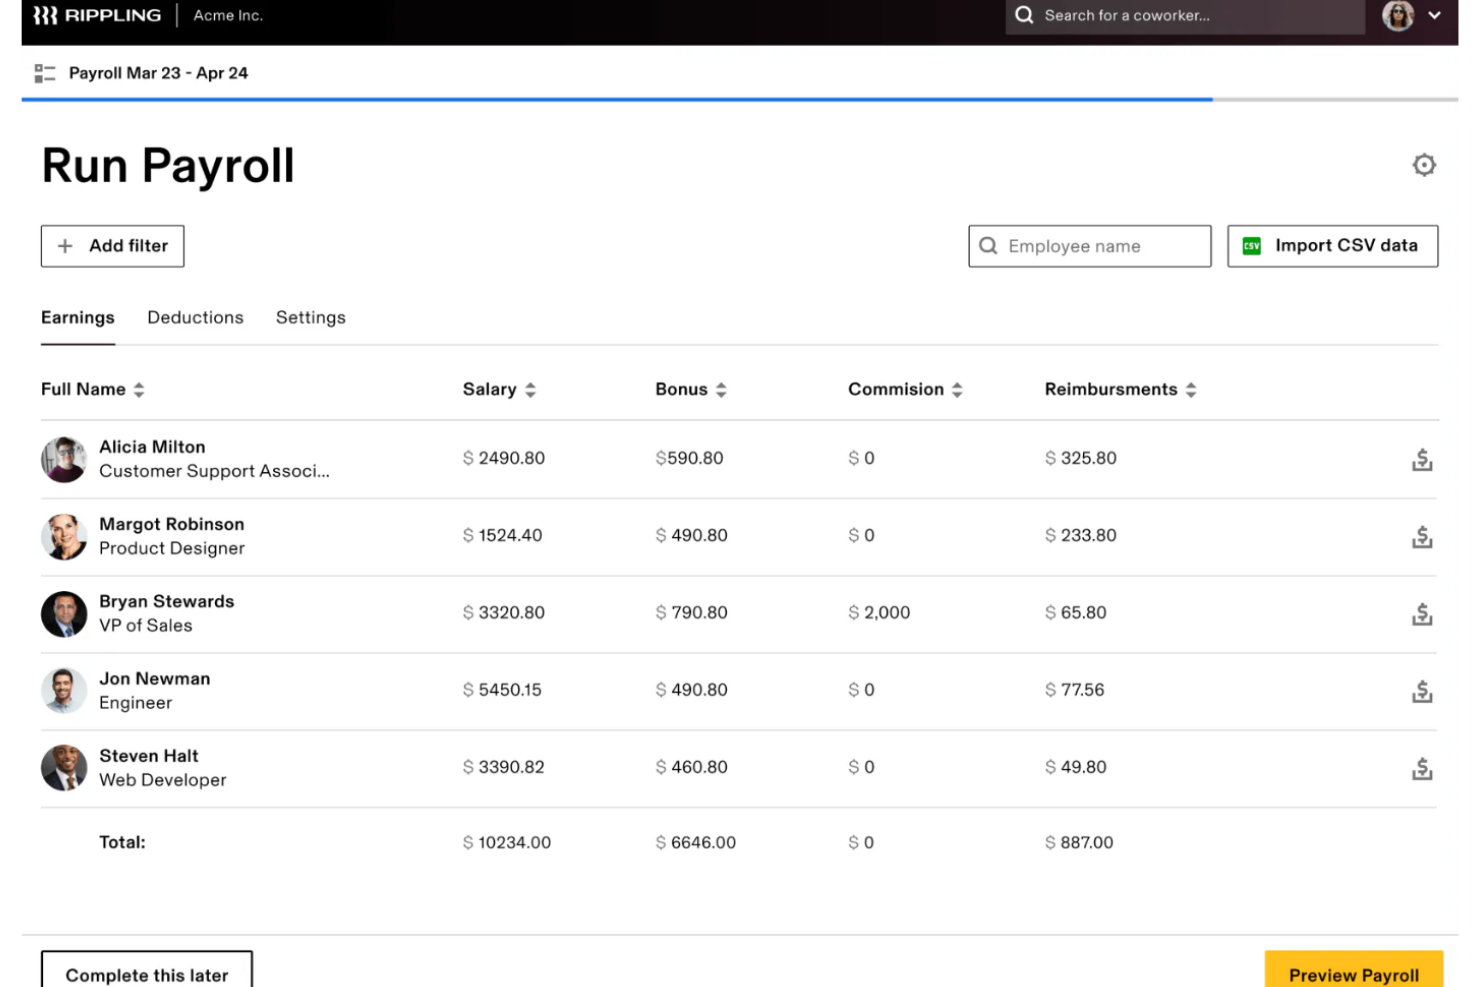Image resolution: width=1480 pixels, height=987 pixels.
Task: Switch to the Deductions tab
Action: (x=195, y=318)
